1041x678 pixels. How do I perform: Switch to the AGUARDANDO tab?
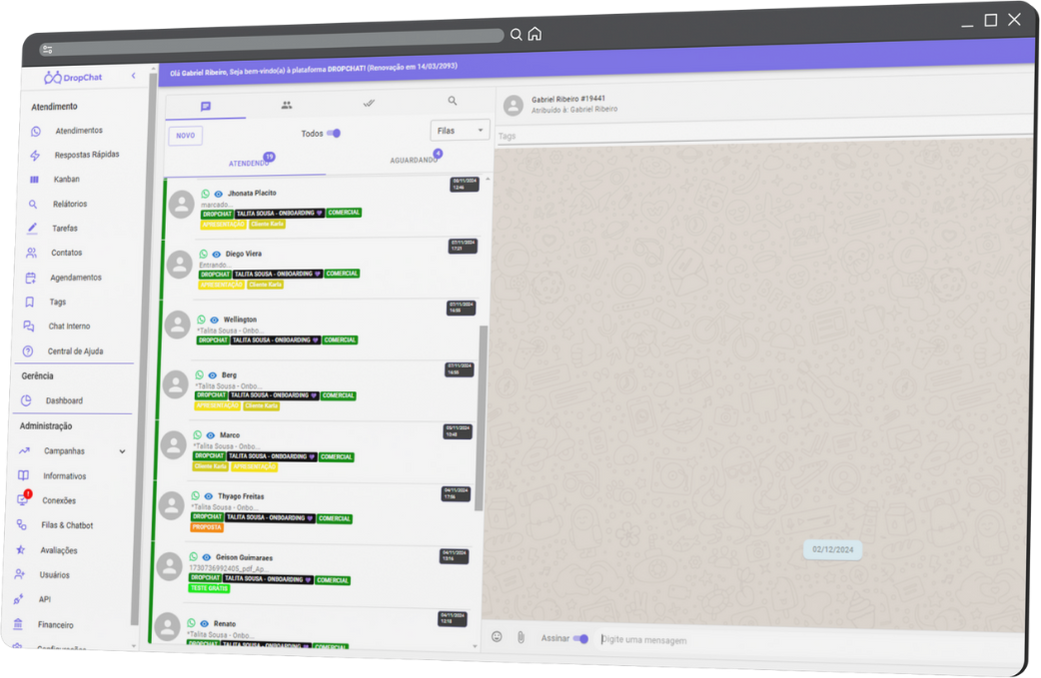(414, 160)
